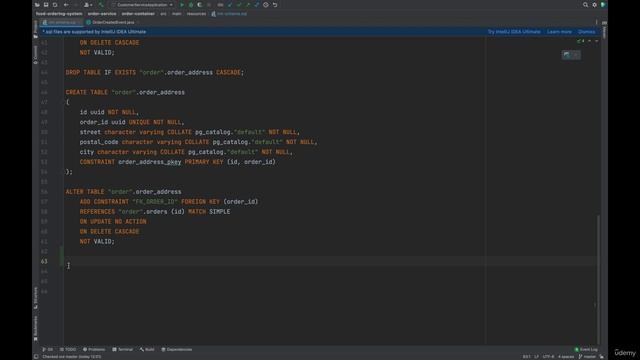The height and width of the screenshot is (360, 640).
Task: Click the Synchronize/reload toolbar icon
Action: pyautogui.click(x=55, y=5)
